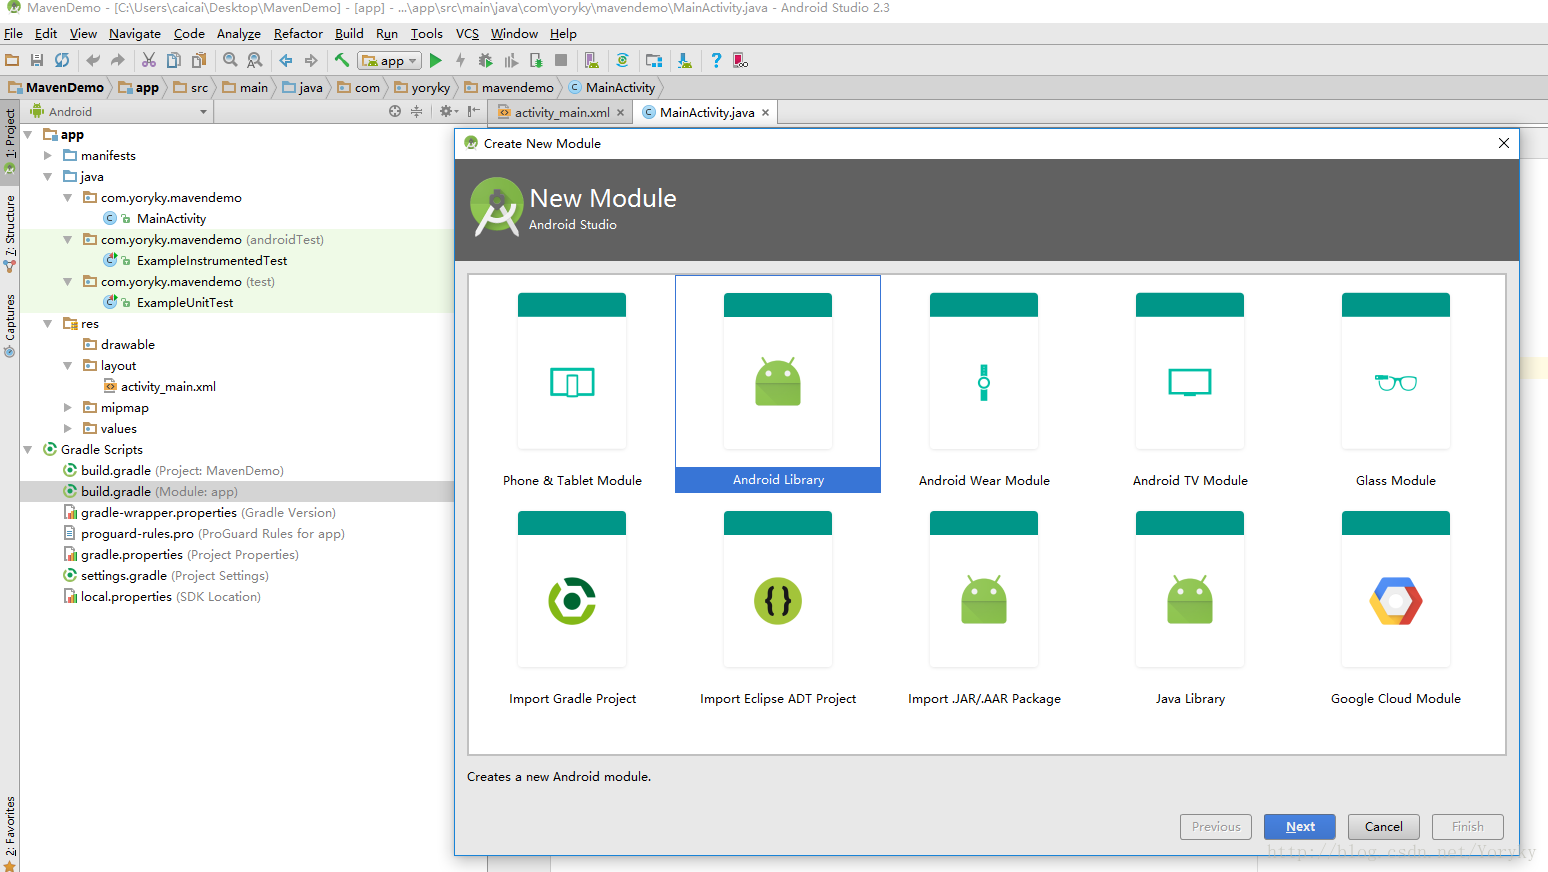Switch to MainActivity.java editor tab

click(x=707, y=112)
